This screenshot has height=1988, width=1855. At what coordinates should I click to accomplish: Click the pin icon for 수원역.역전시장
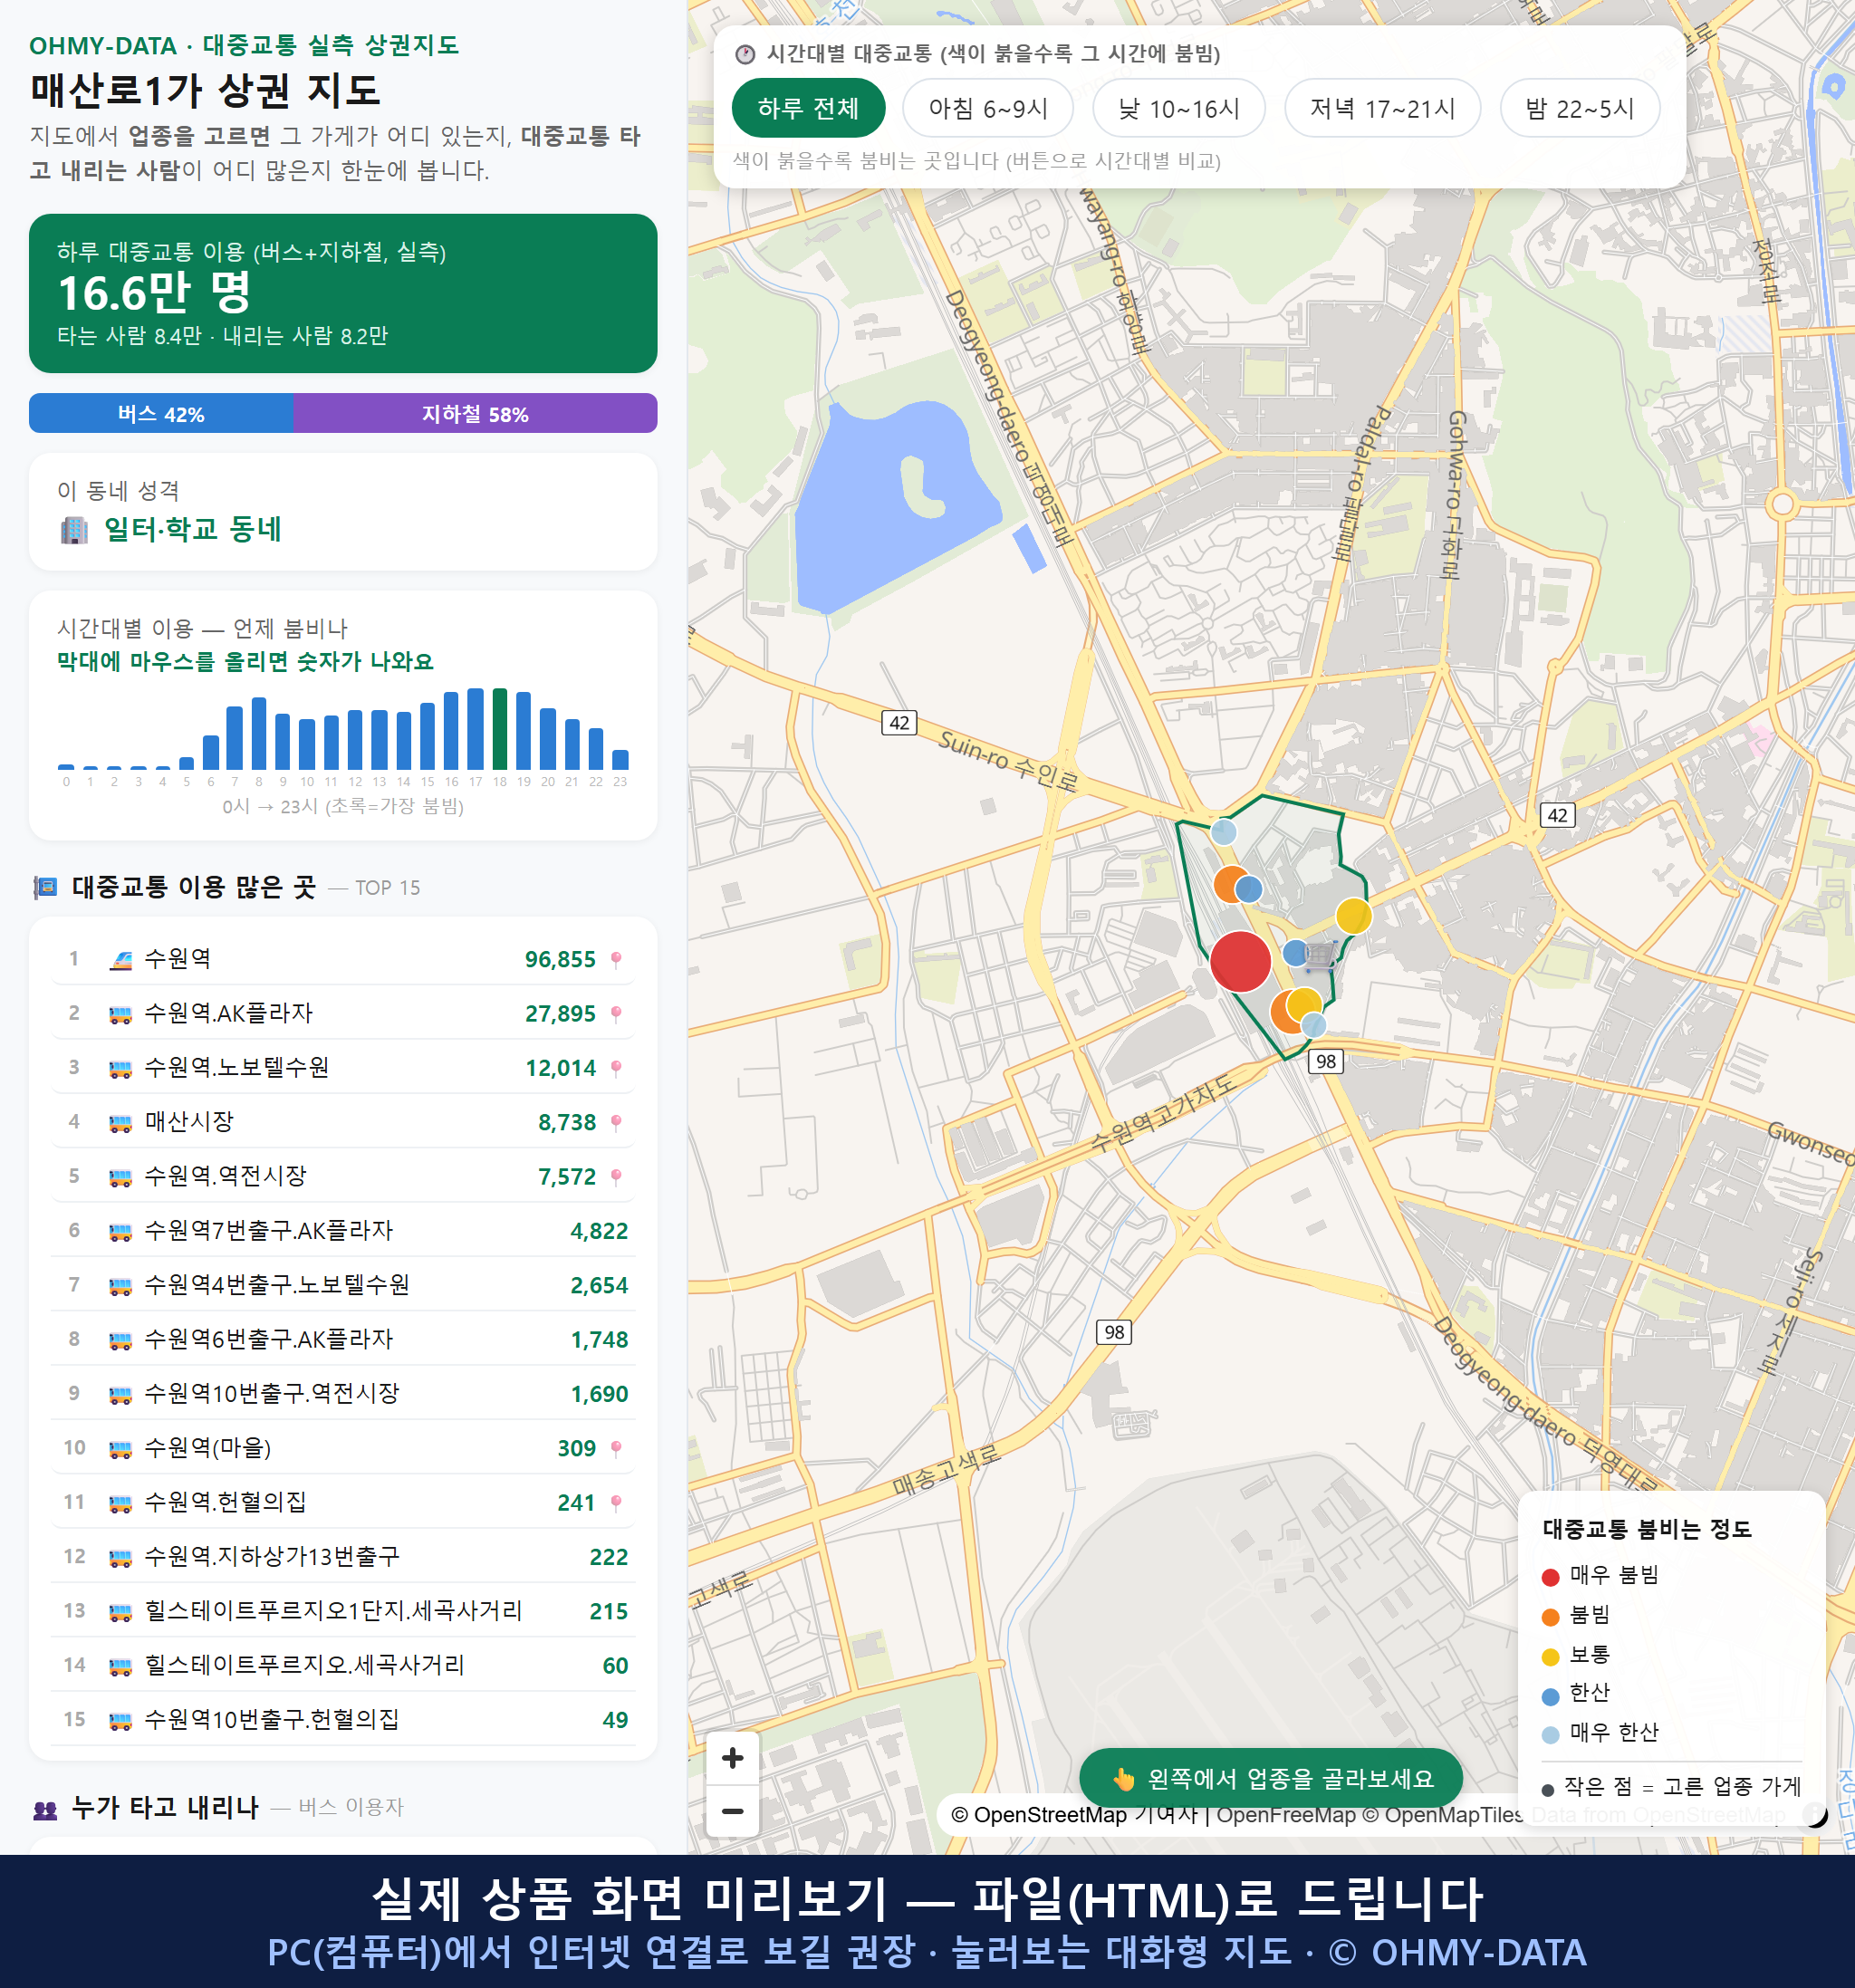tap(616, 1177)
